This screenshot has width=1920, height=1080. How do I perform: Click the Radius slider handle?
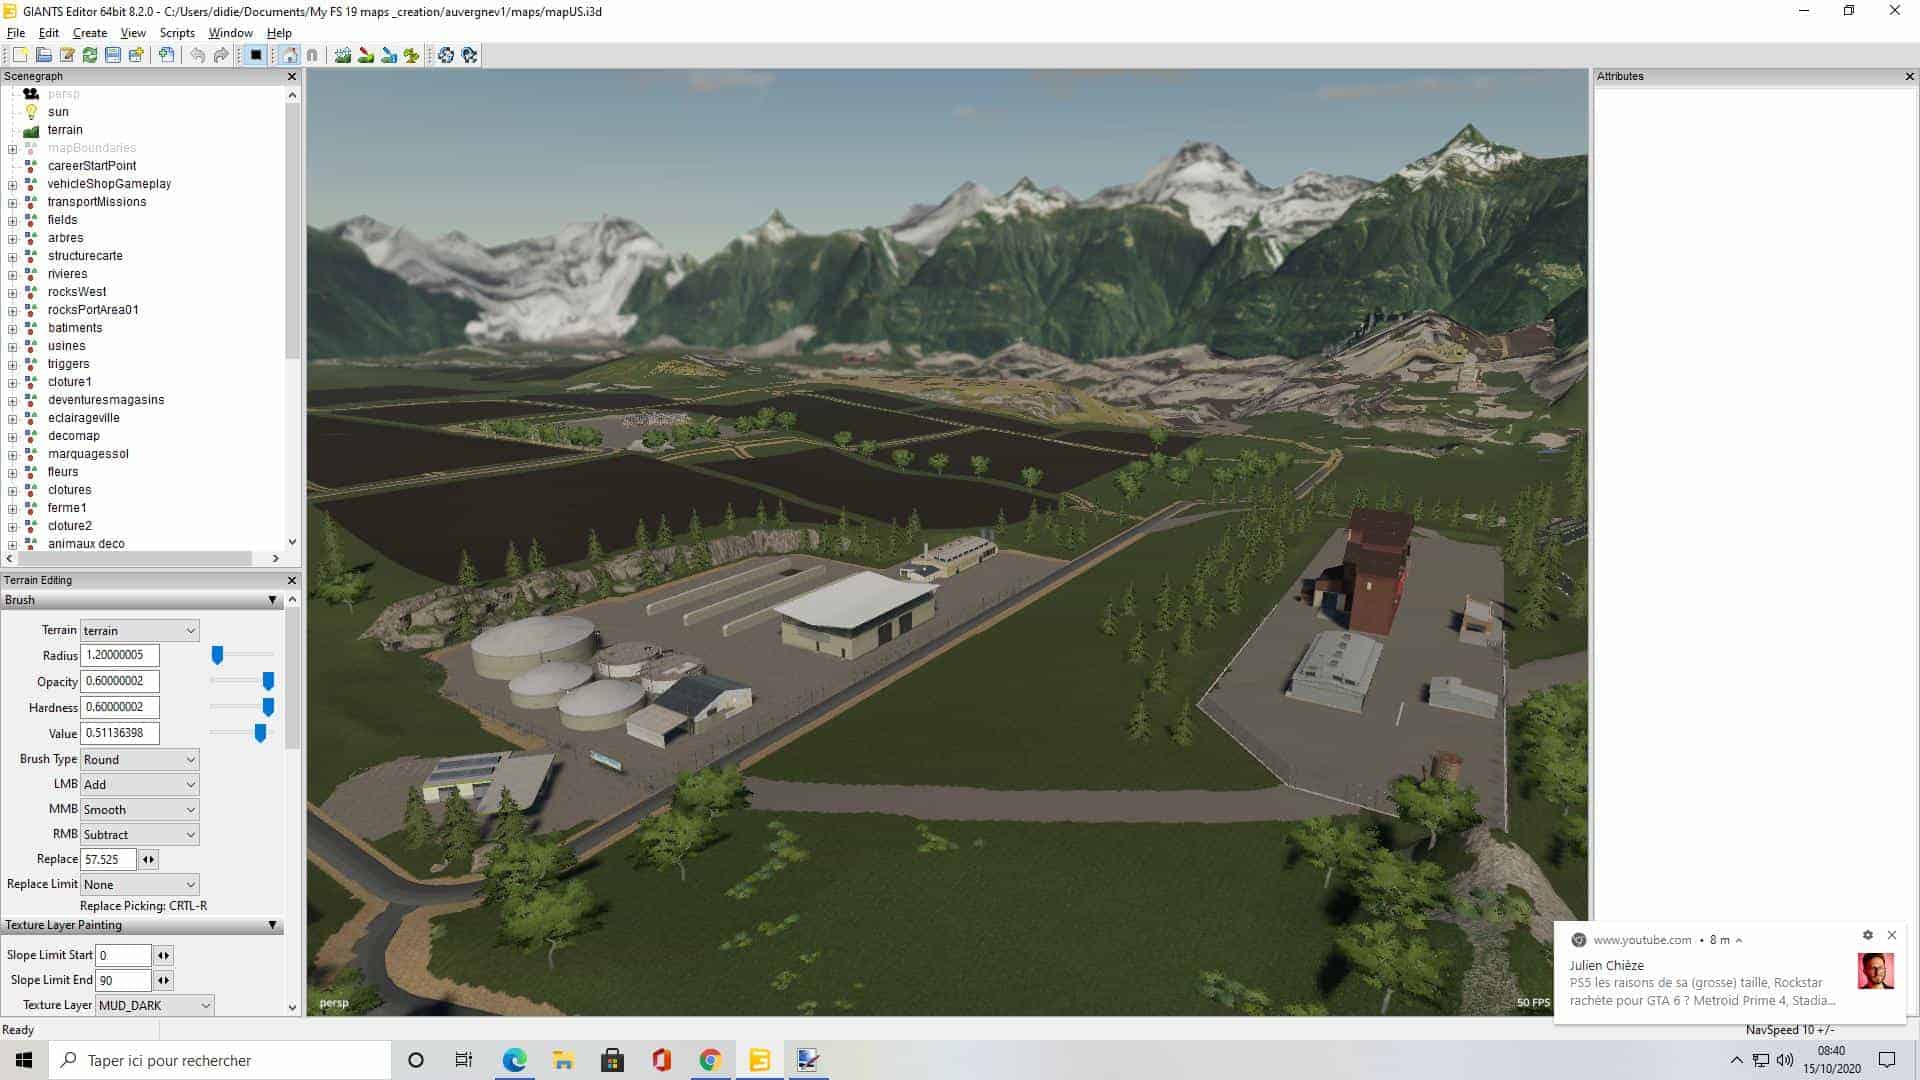pos(217,655)
